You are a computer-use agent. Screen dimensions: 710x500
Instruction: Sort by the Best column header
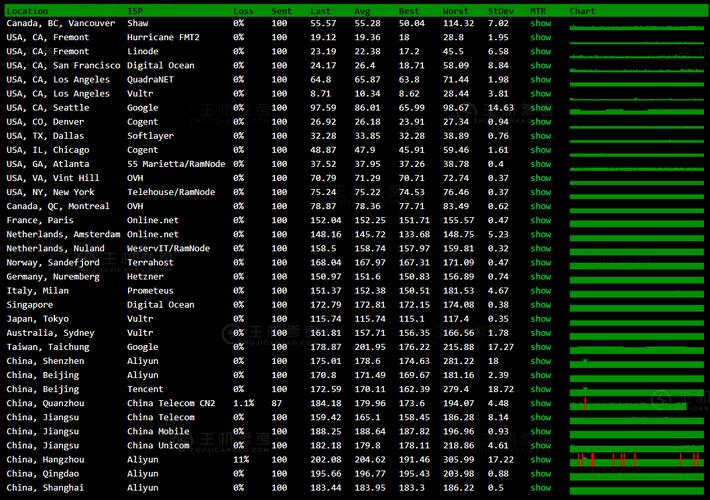409,11
